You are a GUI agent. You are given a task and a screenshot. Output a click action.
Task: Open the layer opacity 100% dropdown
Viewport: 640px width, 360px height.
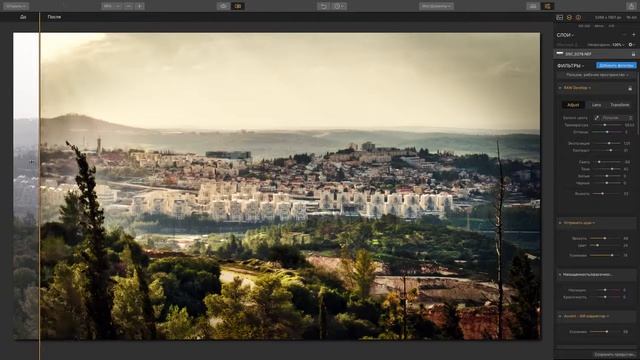coord(618,44)
